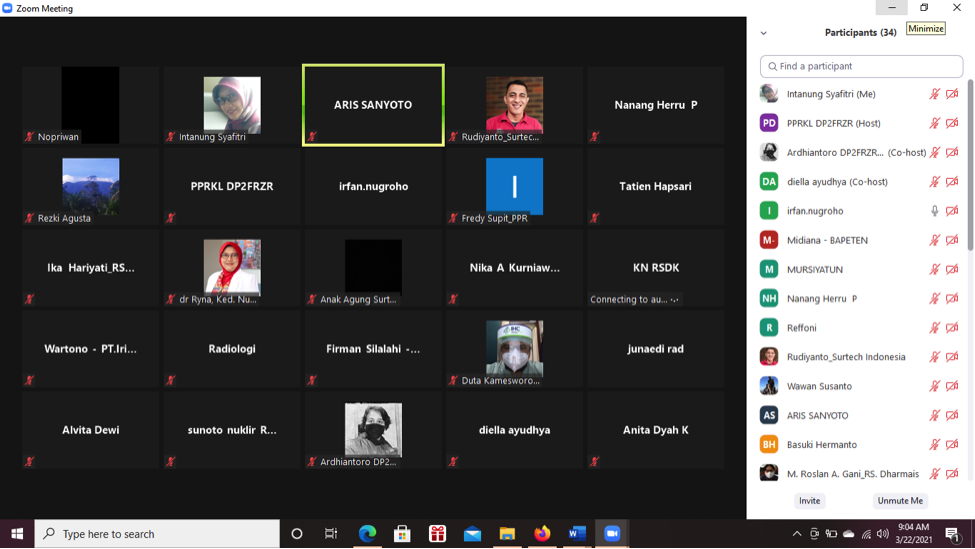Select KN RSDK connecting tile
This screenshot has width=975, height=549.
click(655, 268)
